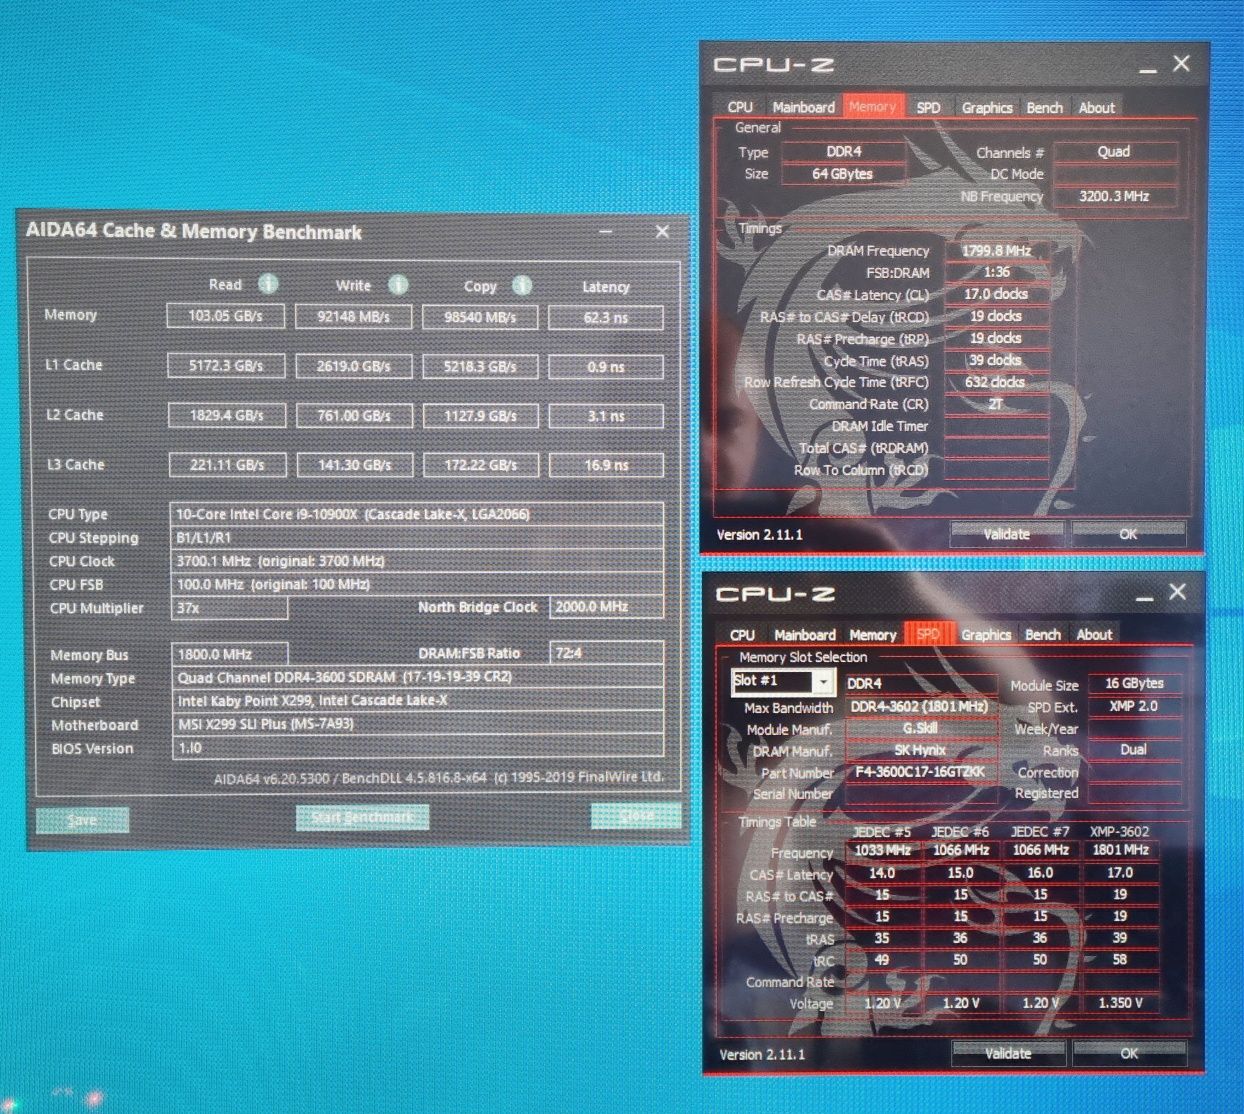Open Graphics tab in upper CPU-Z window
This screenshot has width=1244, height=1114.
(987, 107)
